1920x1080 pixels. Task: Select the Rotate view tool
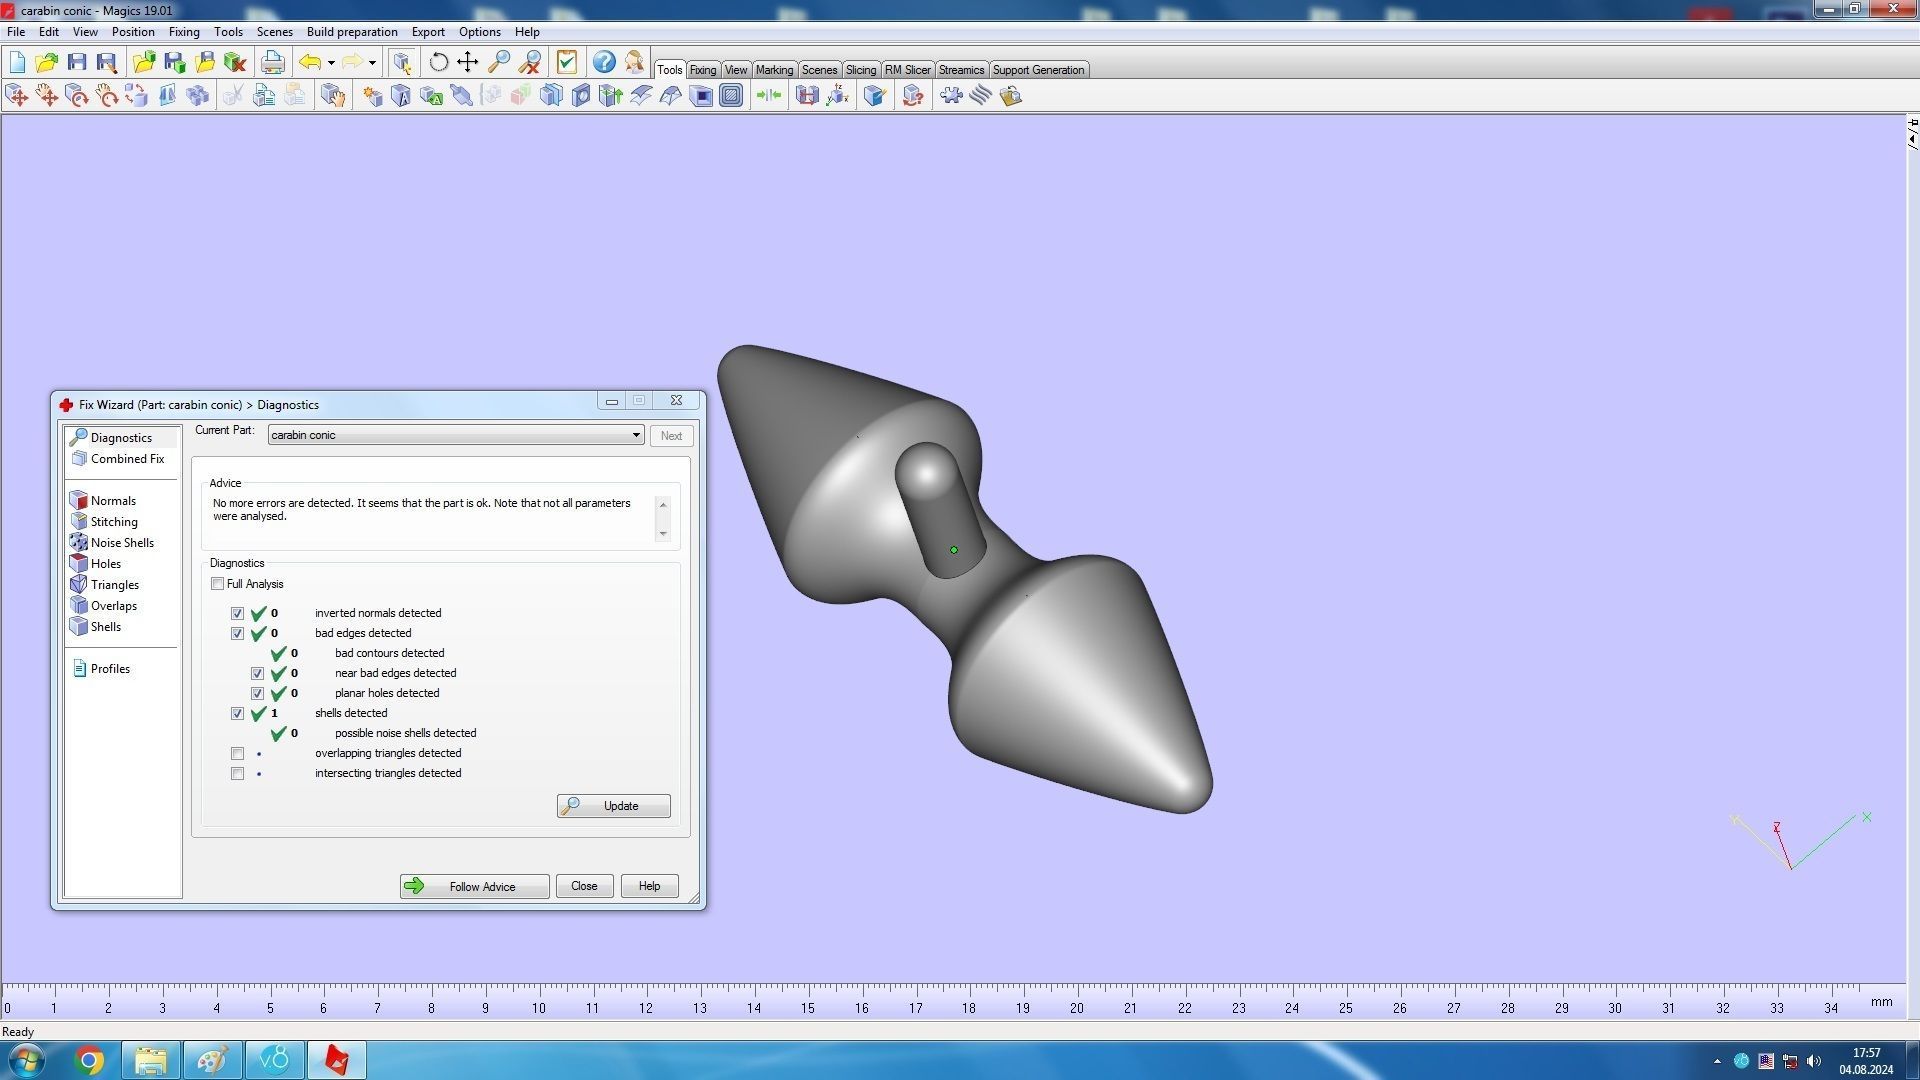438,62
